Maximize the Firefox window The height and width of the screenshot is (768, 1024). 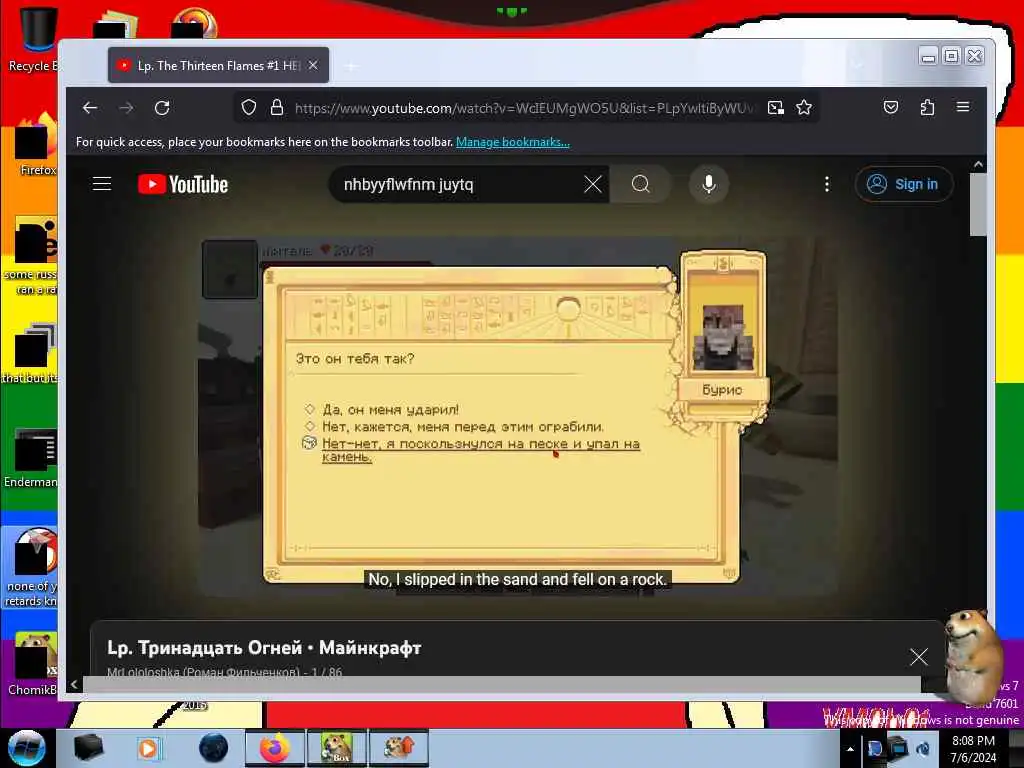952,56
